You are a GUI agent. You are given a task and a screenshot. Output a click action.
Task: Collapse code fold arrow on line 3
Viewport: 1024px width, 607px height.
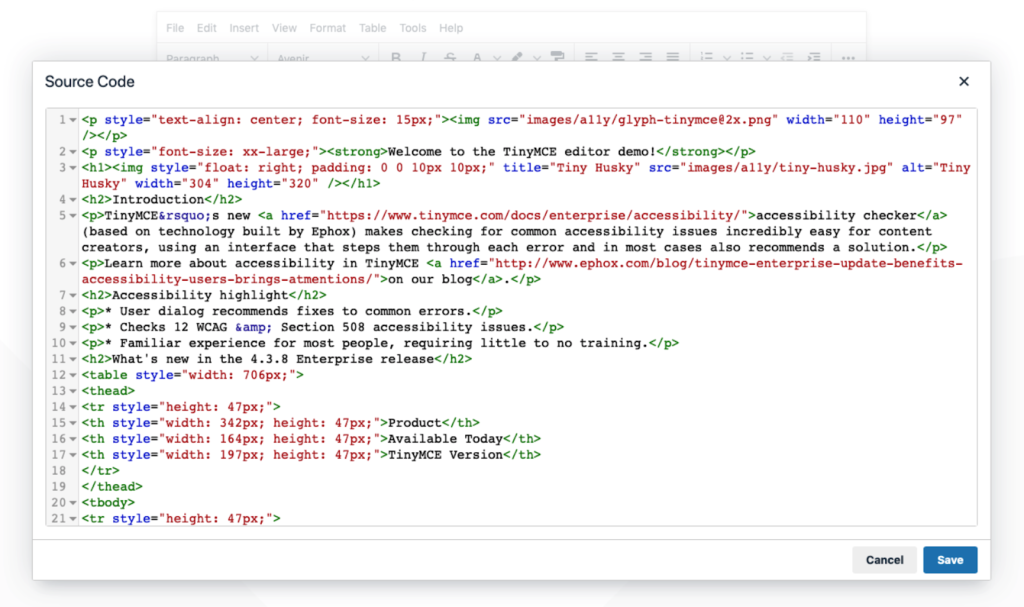coord(73,168)
